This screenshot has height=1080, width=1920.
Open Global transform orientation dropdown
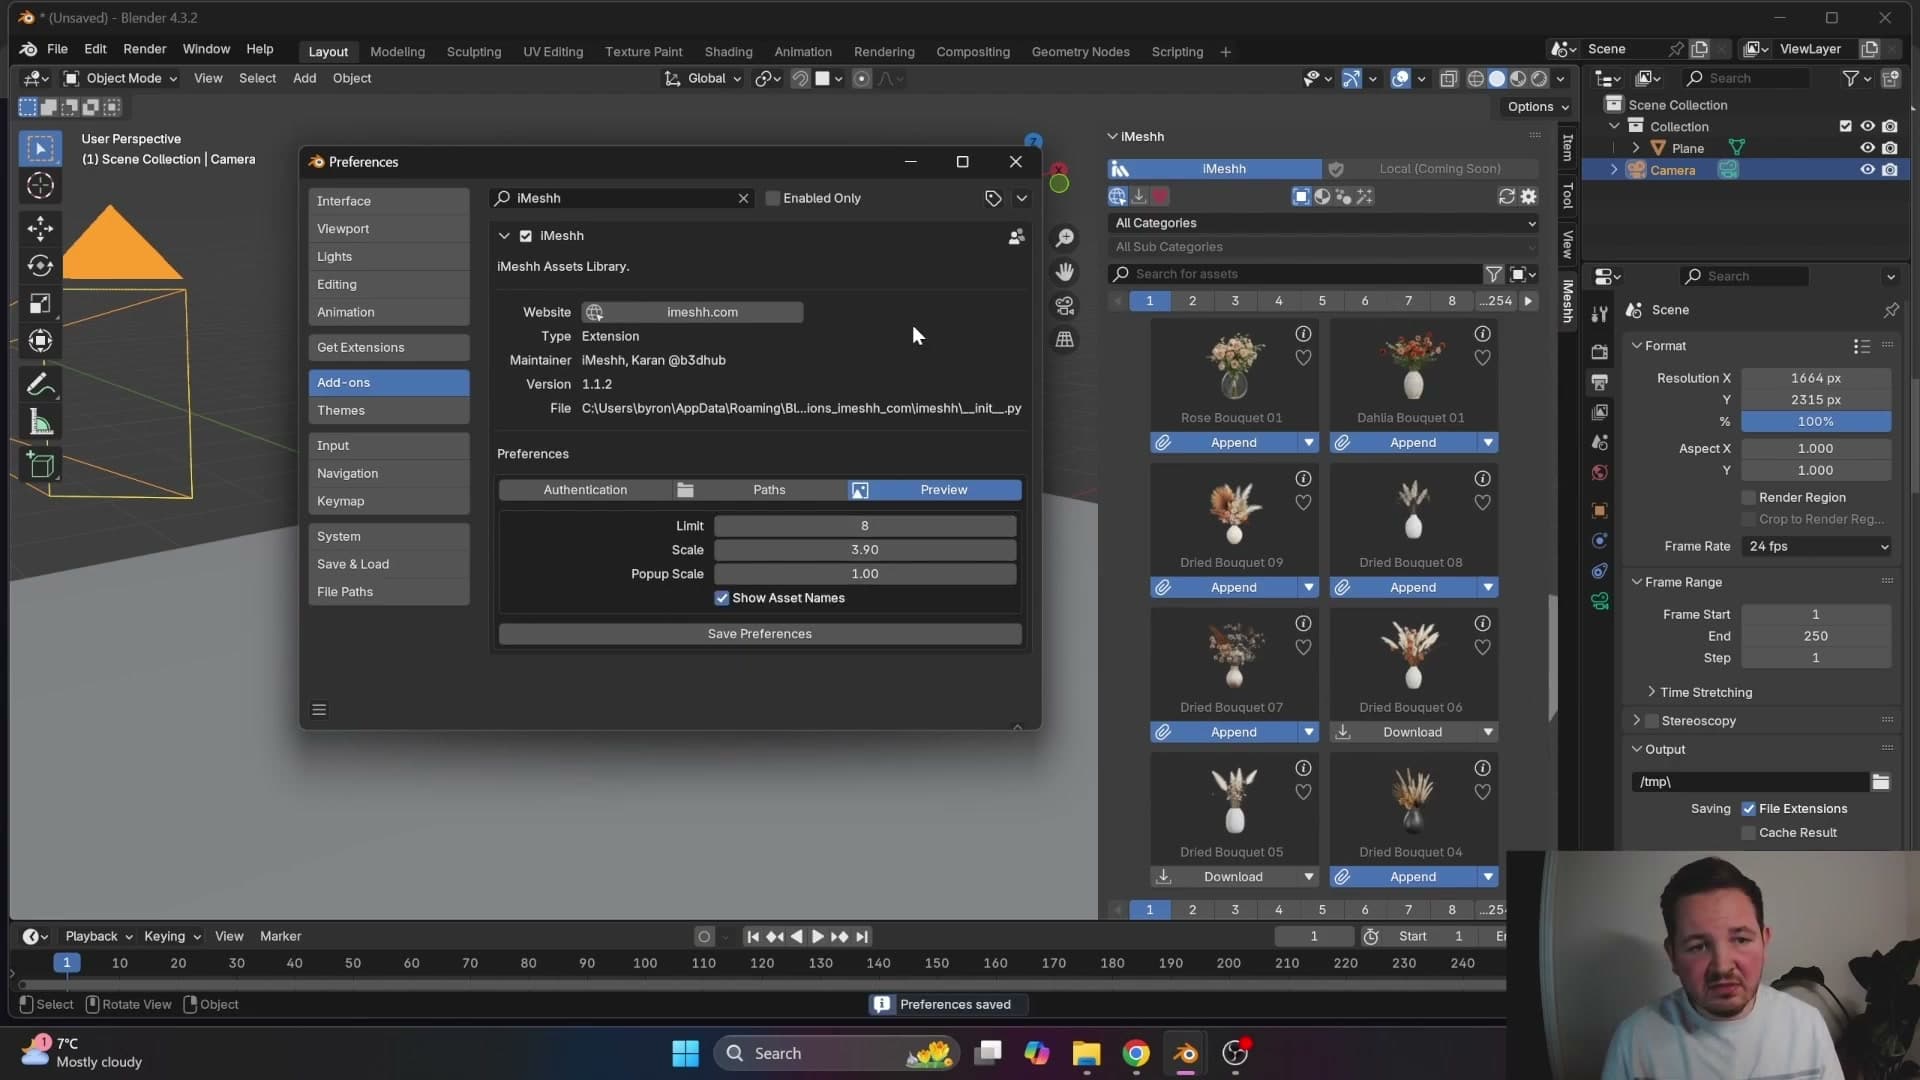coord(705,78)
